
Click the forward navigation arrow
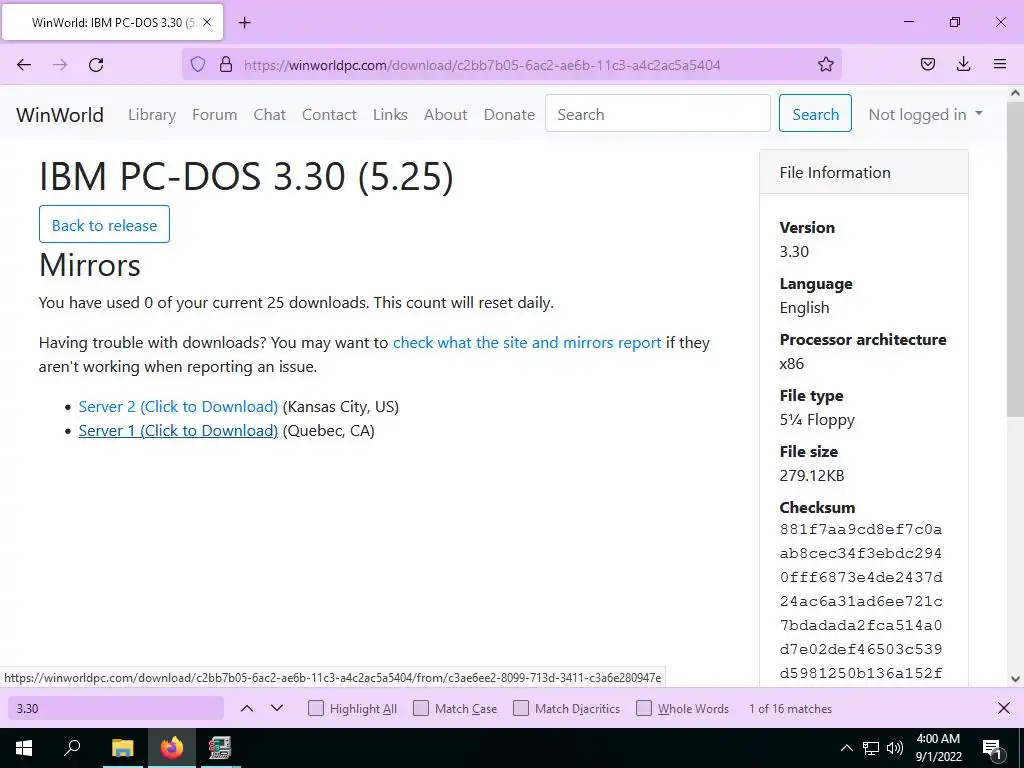60,65
